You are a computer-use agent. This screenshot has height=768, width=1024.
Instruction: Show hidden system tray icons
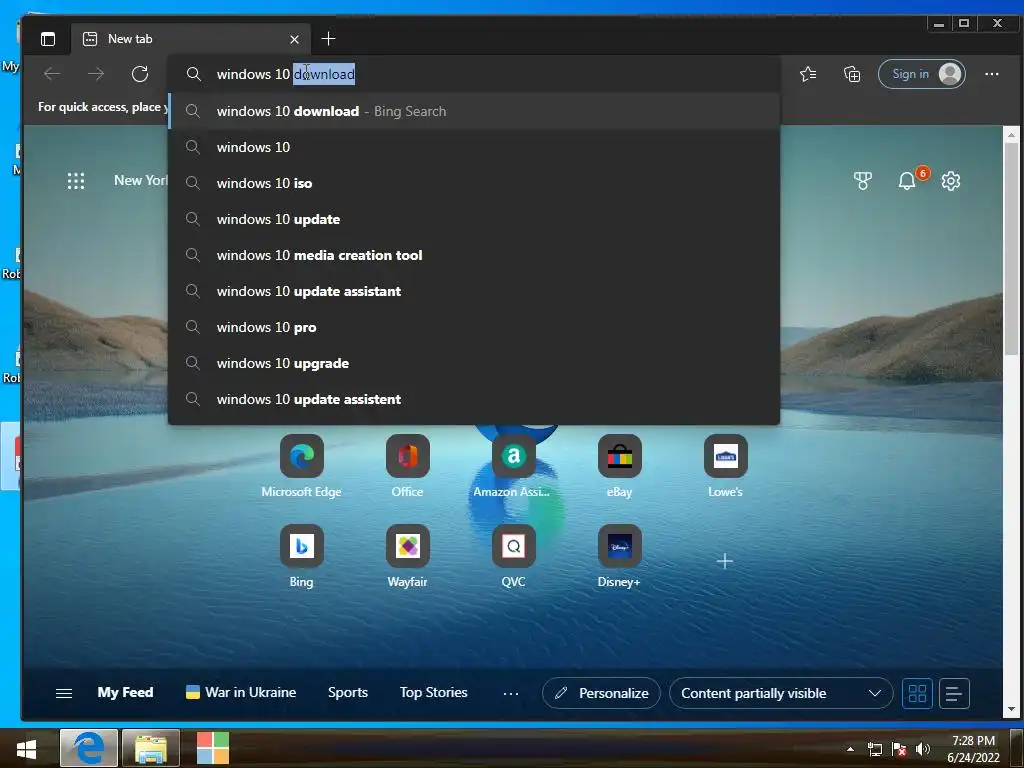(850, 749)
